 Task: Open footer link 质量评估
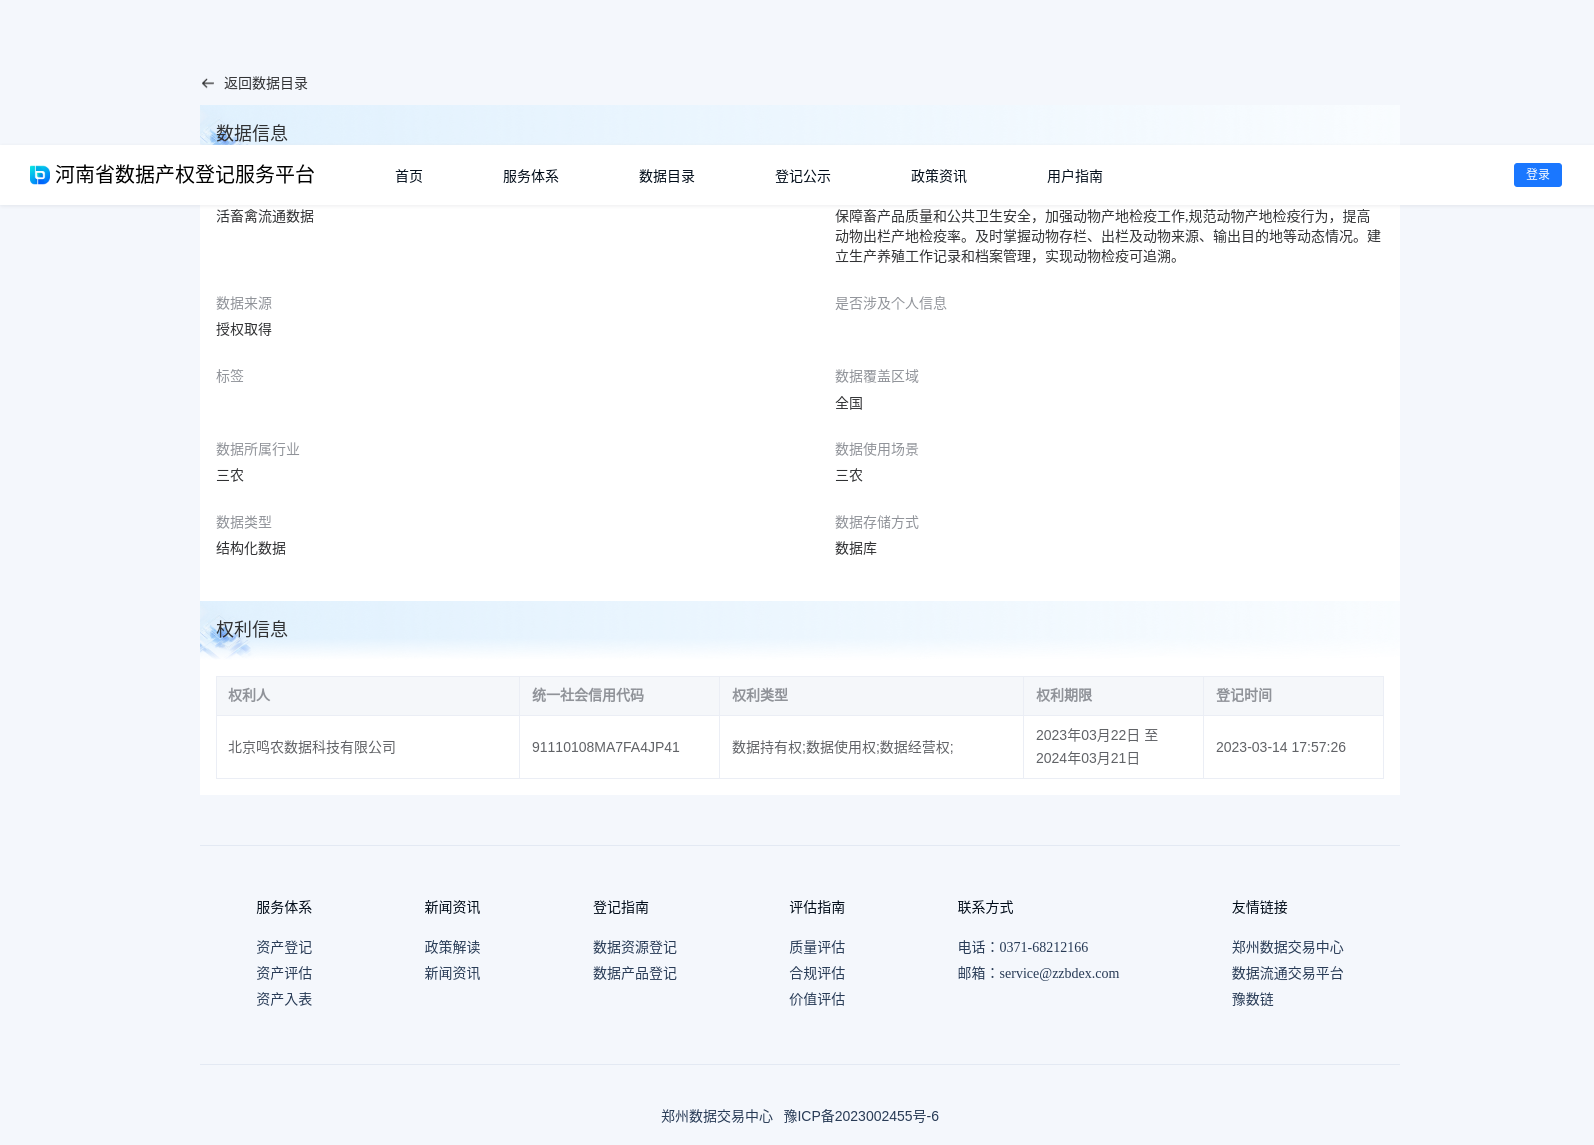tap(817, 947)
